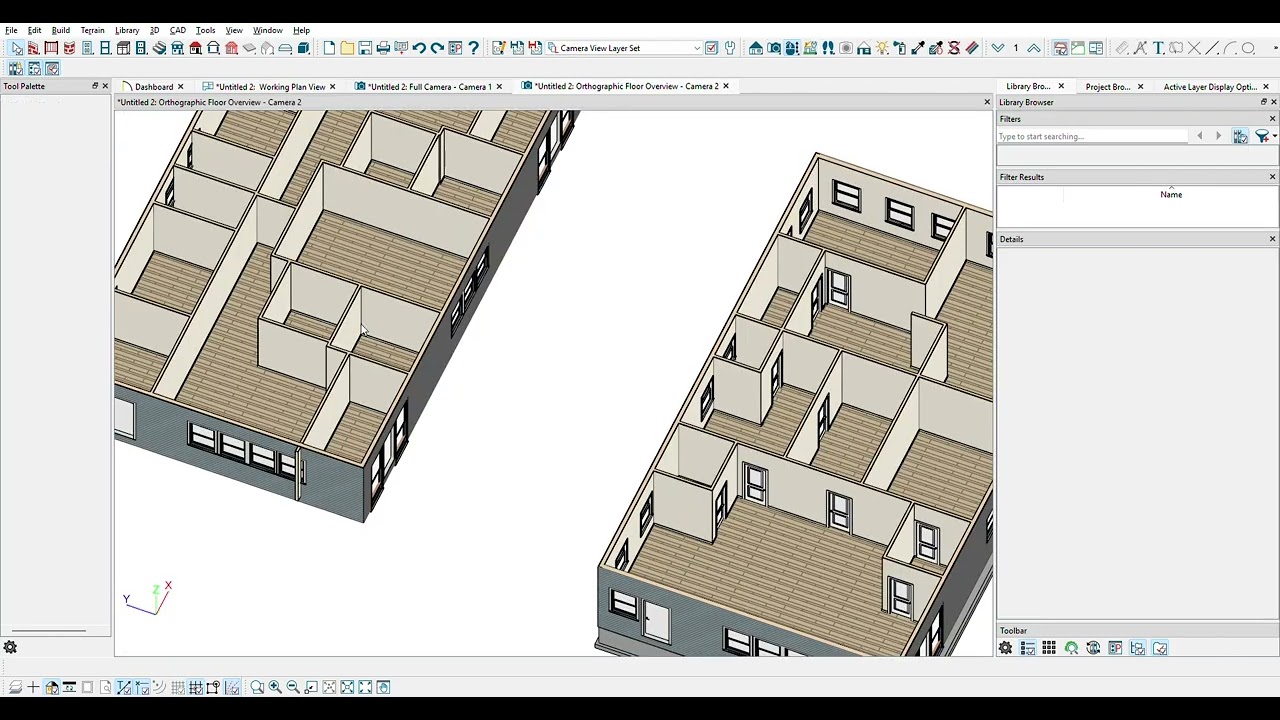Click the funnel filter icon in Filters
This screenshot has height=720, width=1280.
[x=1262, y=136]
